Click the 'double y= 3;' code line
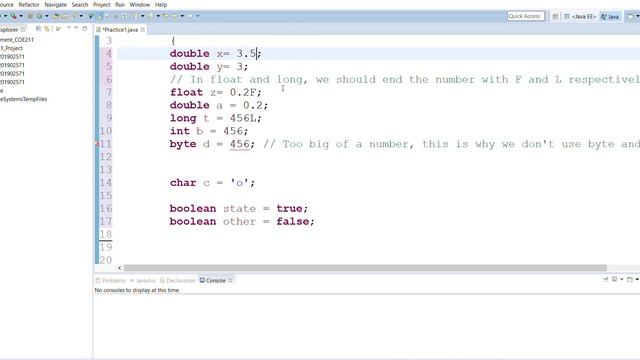640x360 pixels. click(x=209, y=67)
